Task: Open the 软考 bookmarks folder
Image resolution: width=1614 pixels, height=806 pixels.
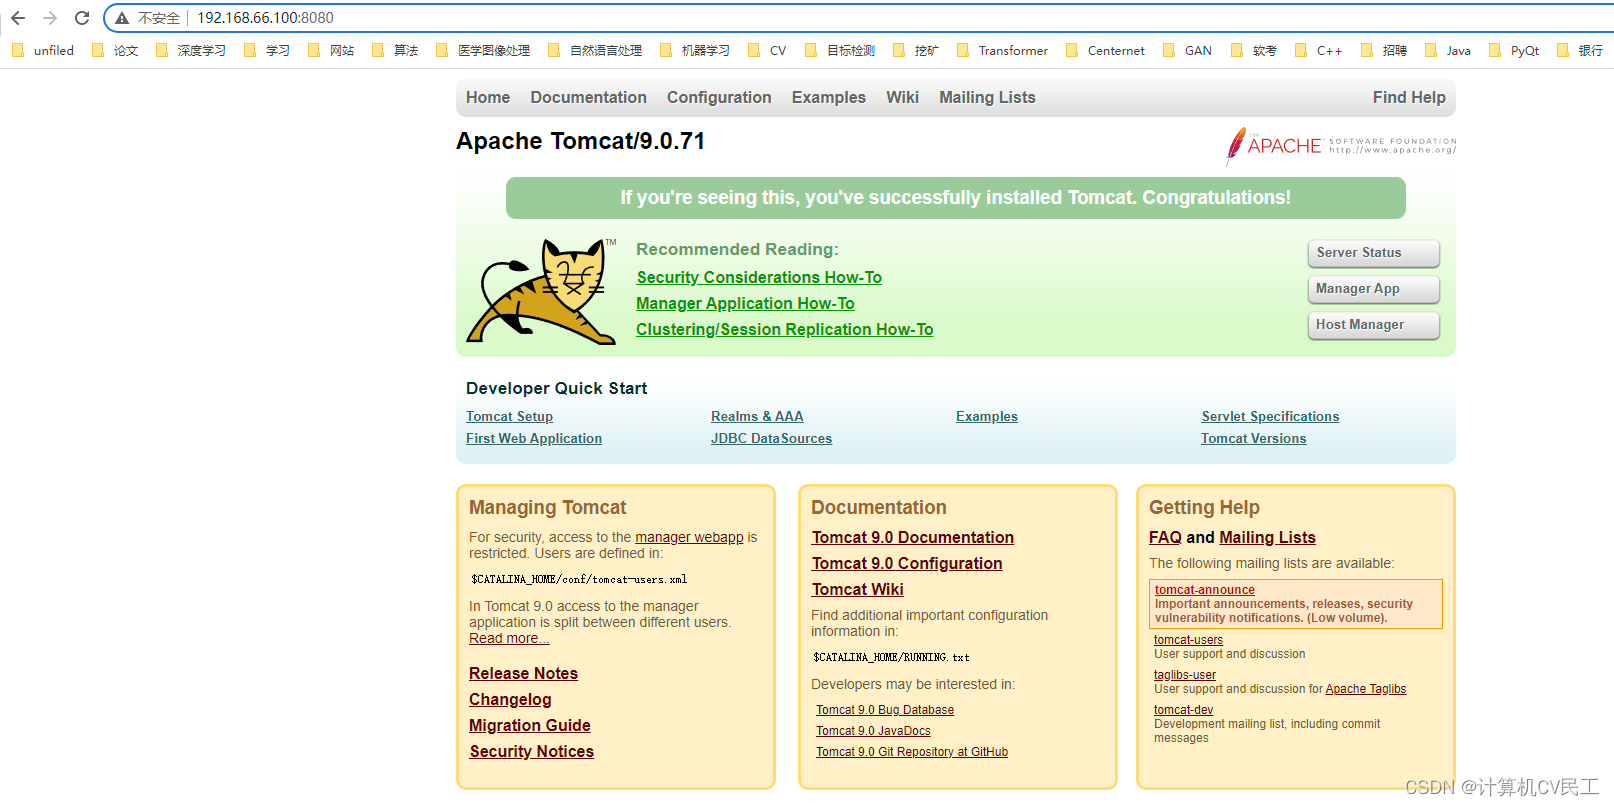Action: point(1253,50)
